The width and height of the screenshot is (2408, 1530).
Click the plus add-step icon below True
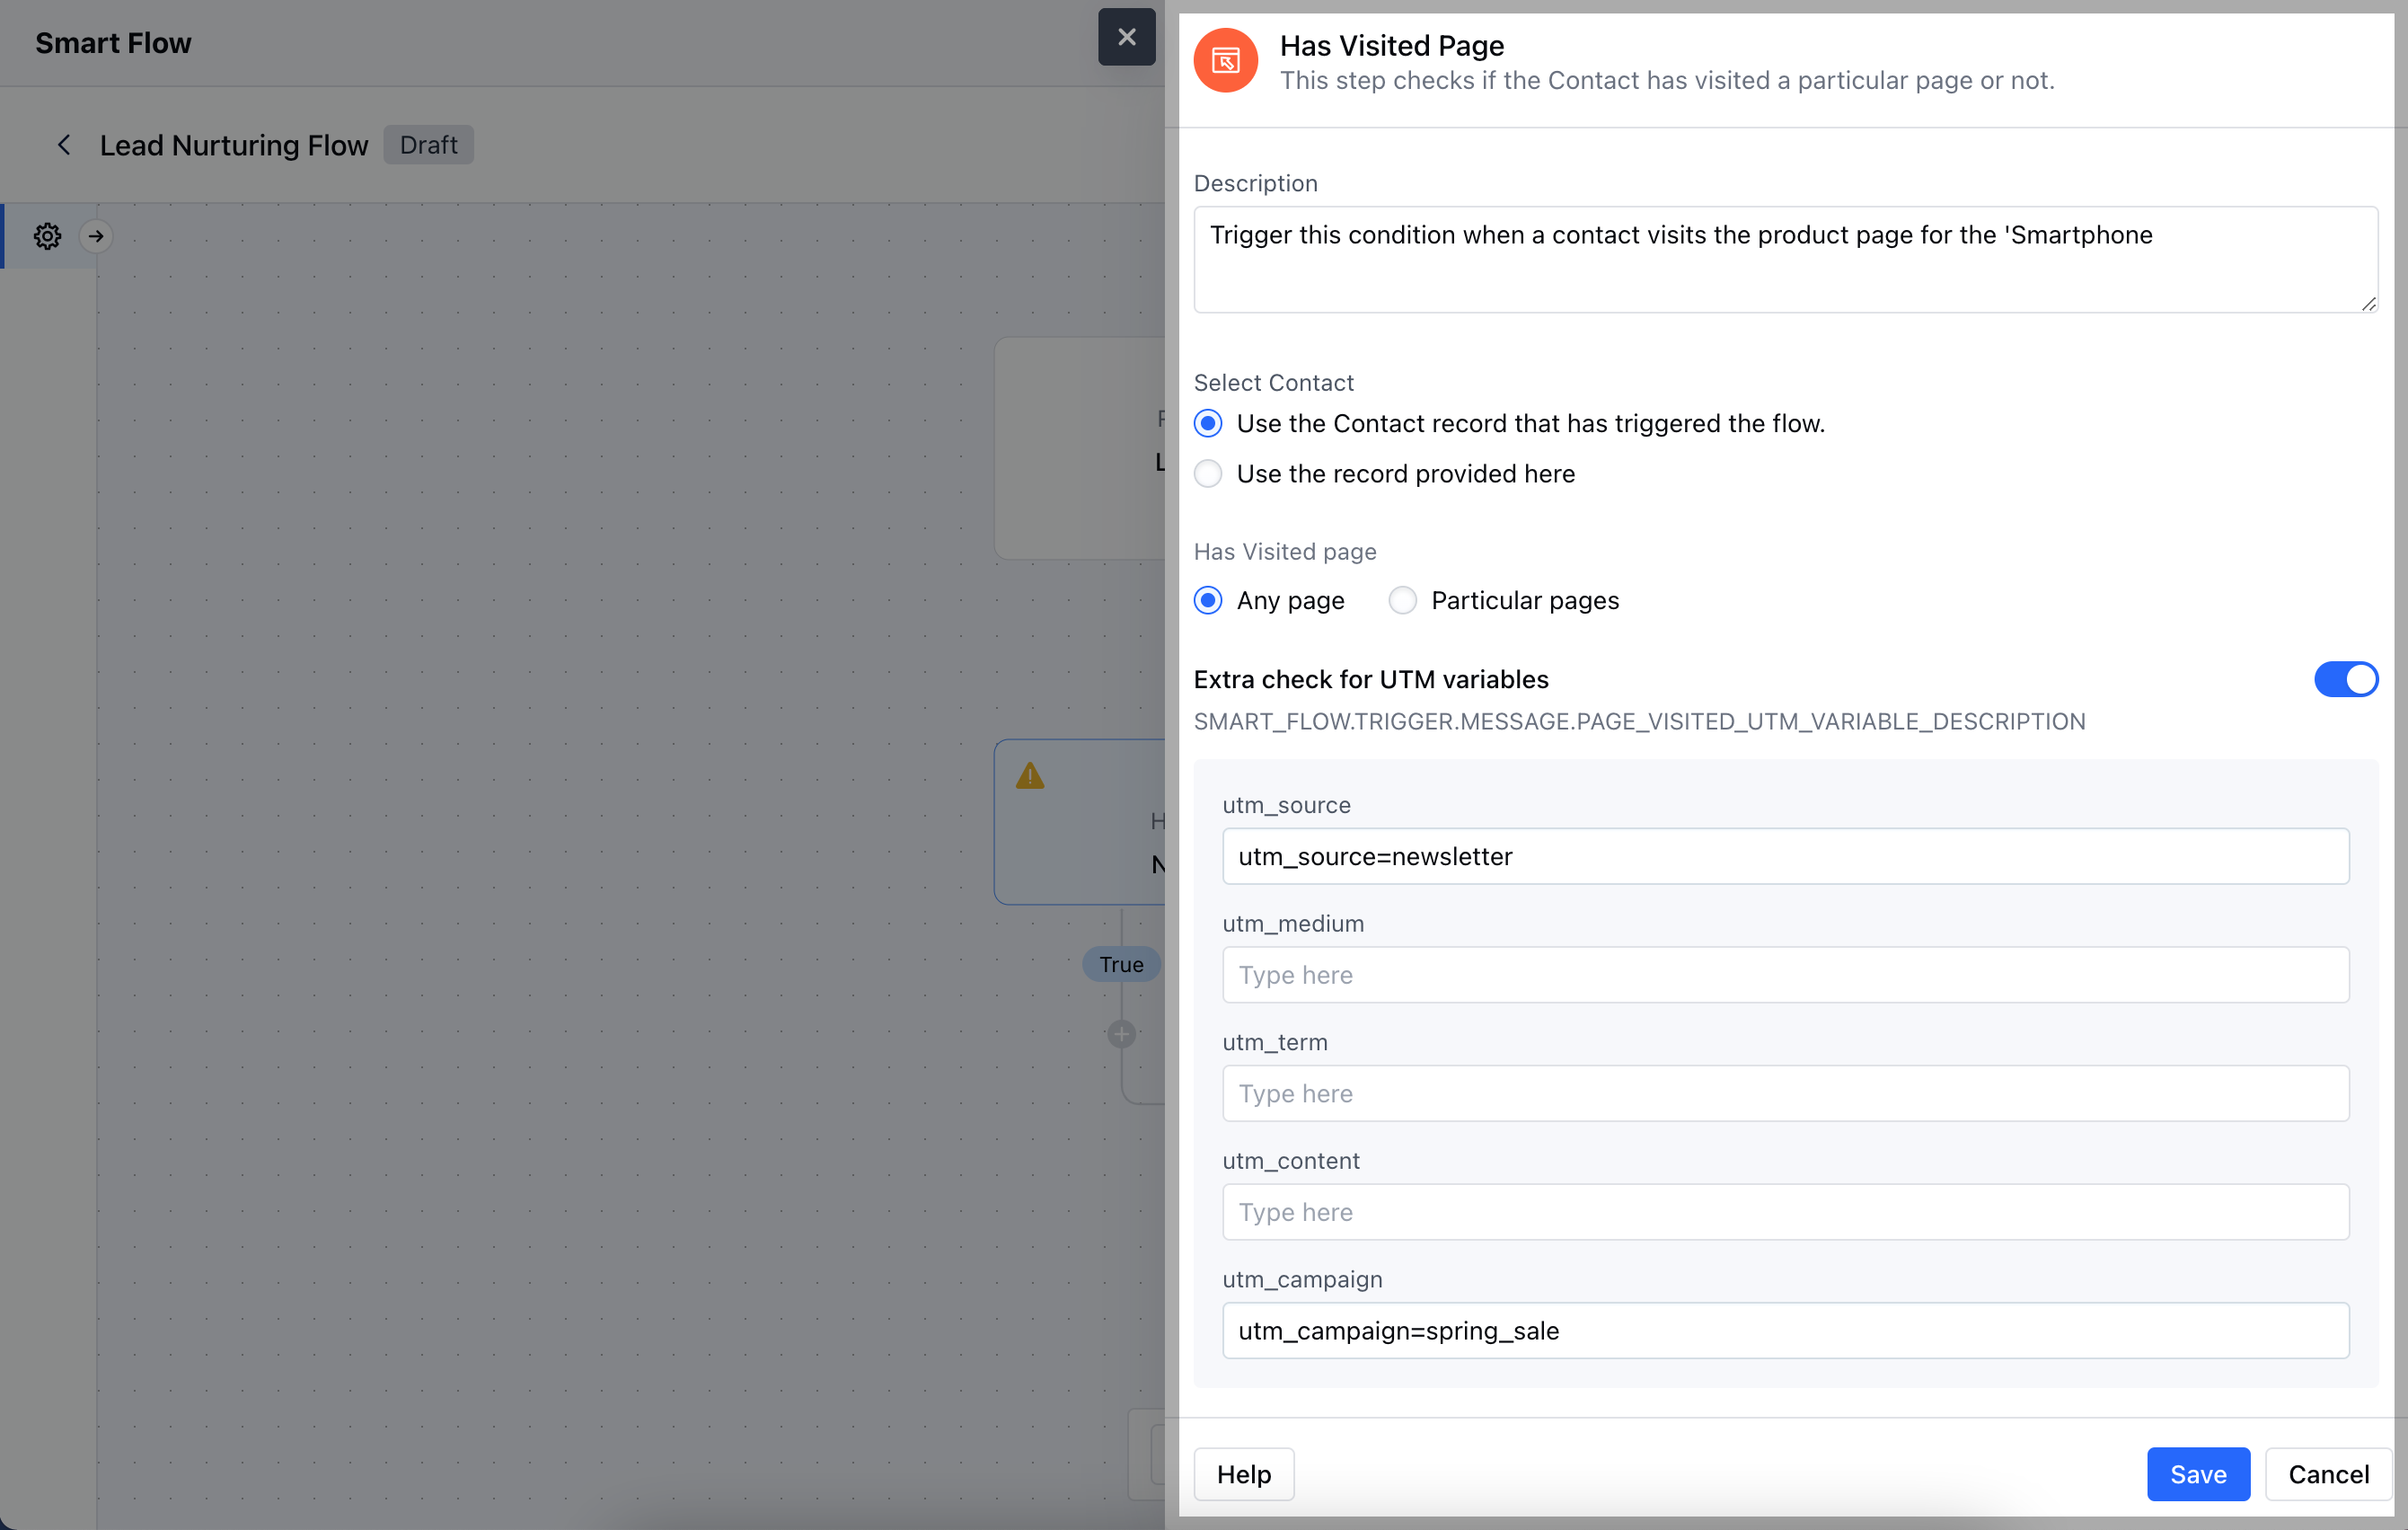click(1121, 1034)
